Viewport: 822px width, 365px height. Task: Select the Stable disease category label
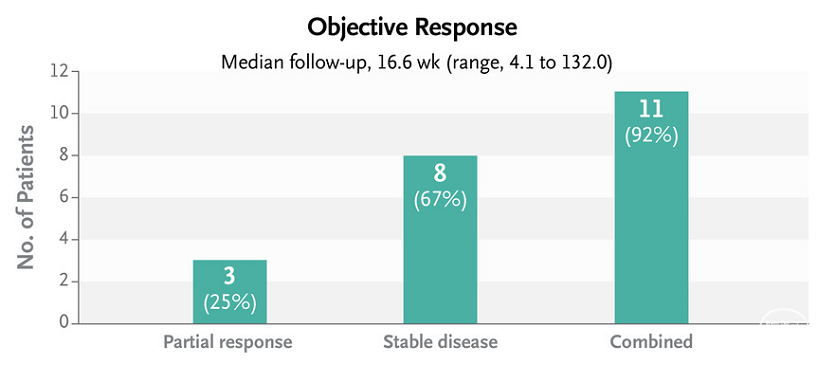[440, 342]
